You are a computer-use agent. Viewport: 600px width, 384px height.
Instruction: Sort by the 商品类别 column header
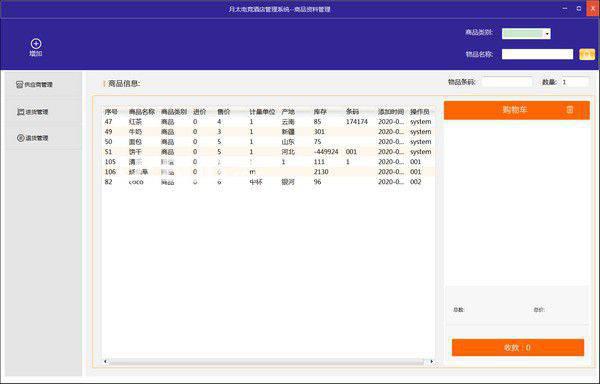(x=174, y=112)
